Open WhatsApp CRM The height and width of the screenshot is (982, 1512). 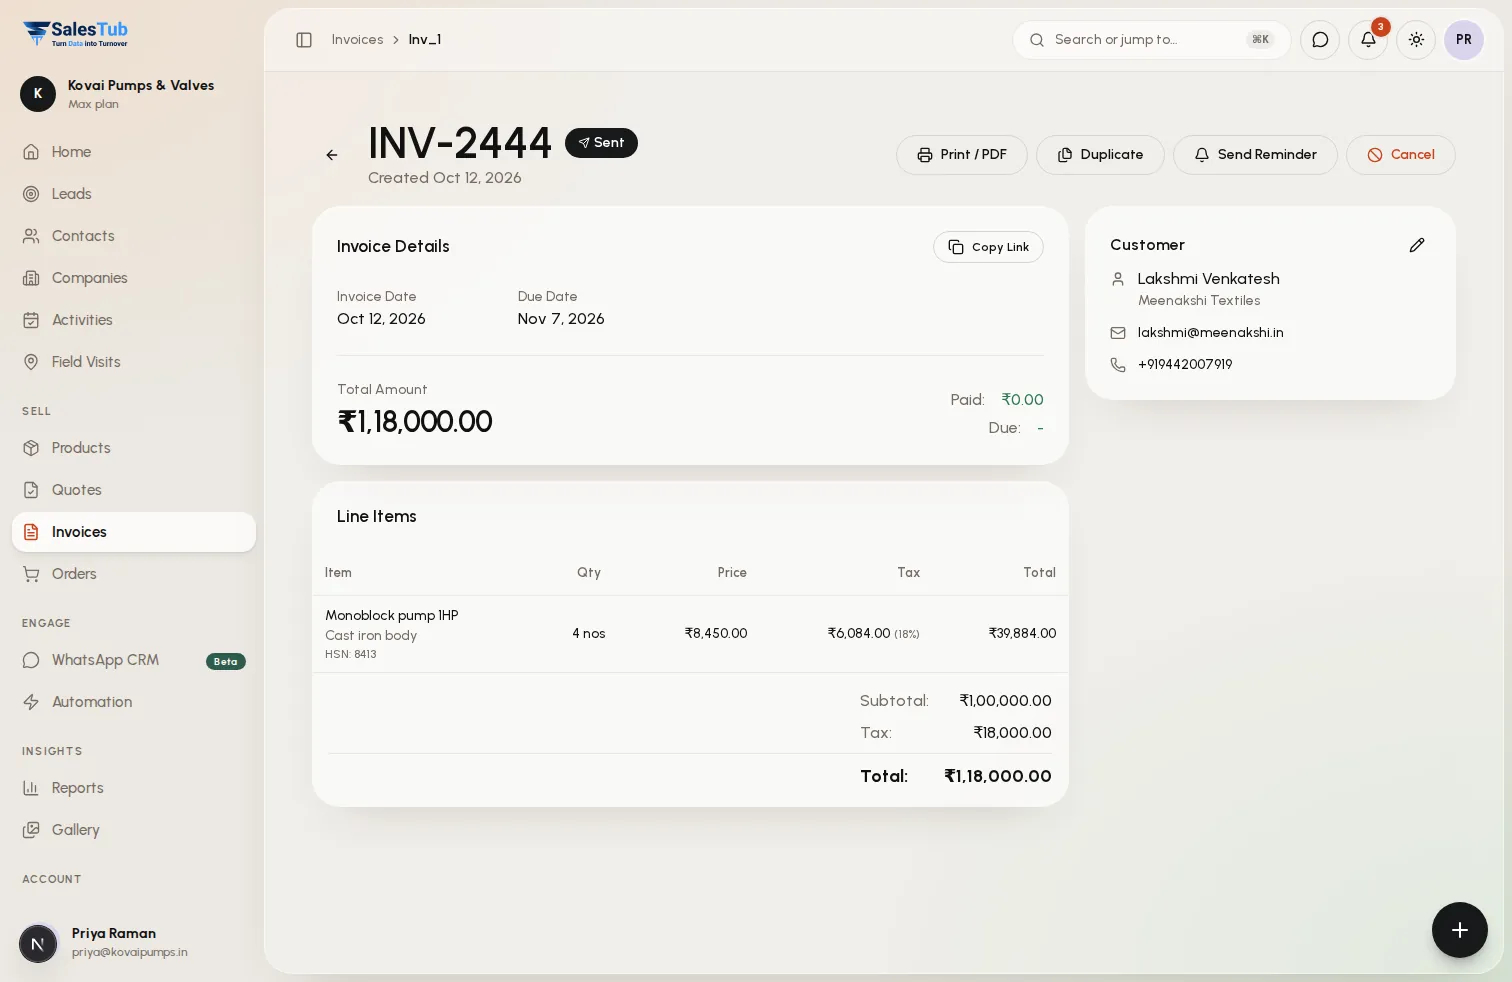[134, 660]
